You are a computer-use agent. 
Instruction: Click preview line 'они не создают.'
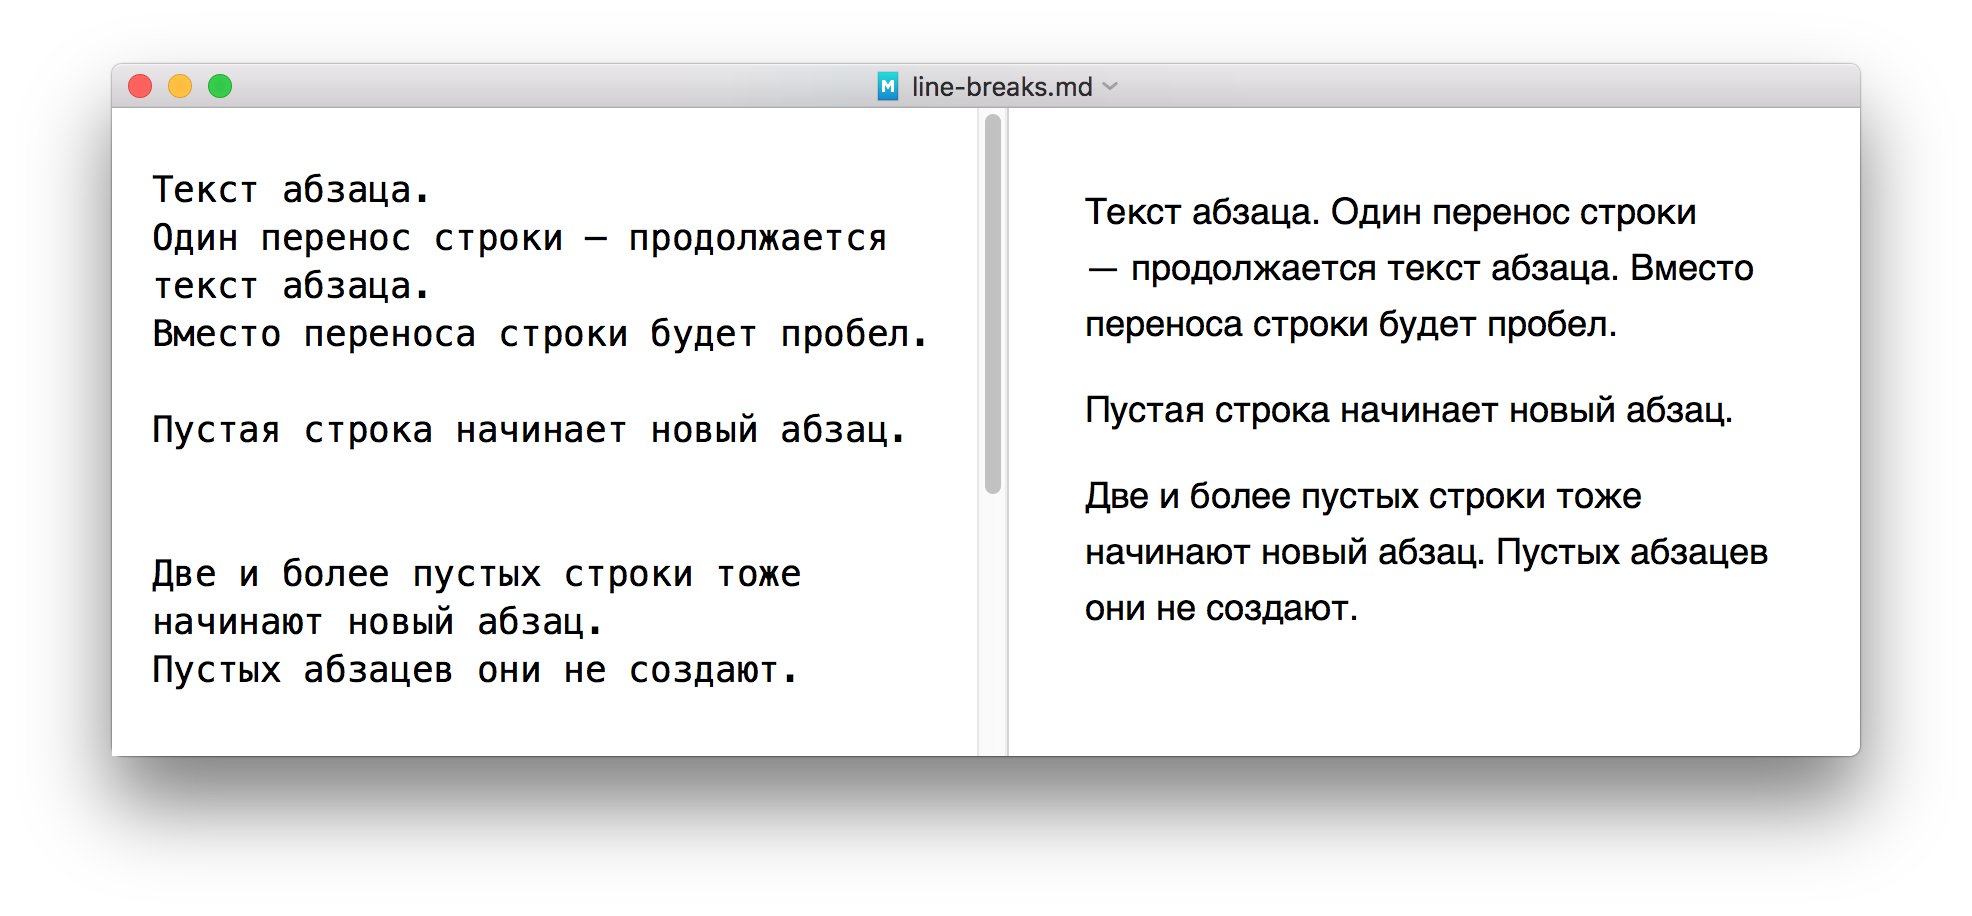coord(1222,608)
